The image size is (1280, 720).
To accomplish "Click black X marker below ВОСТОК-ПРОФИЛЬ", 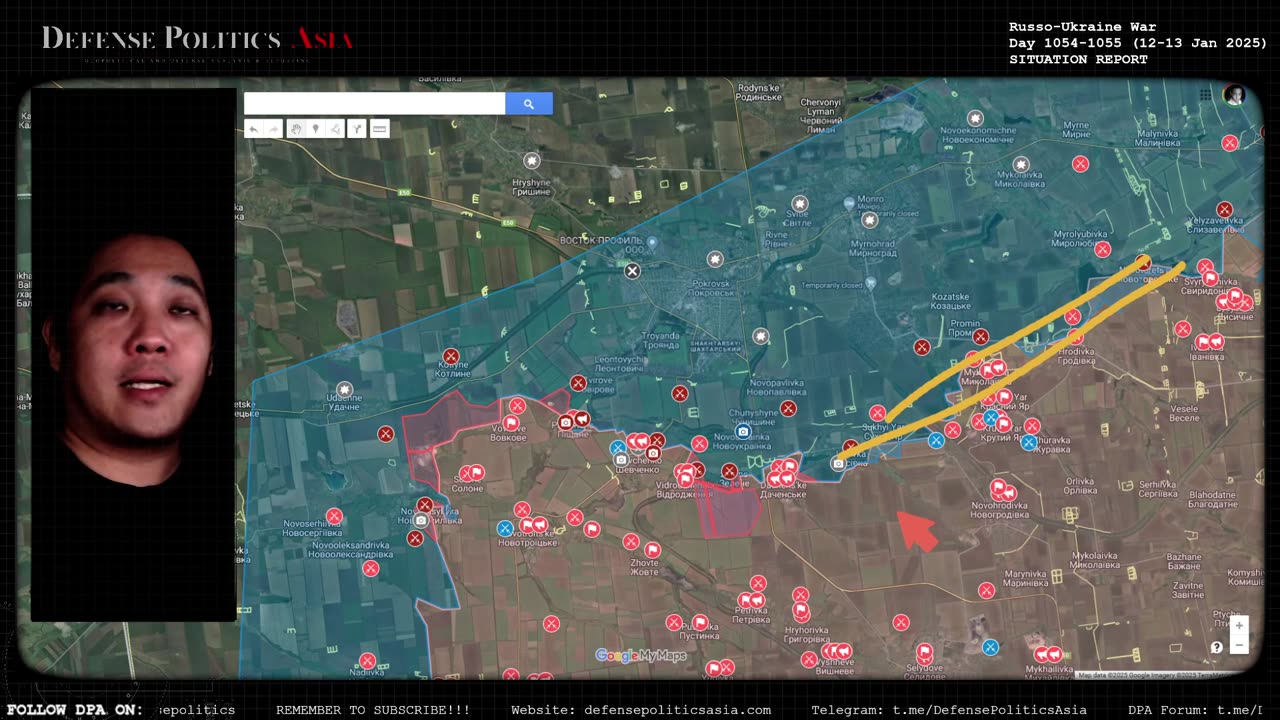I will (632, 271).
